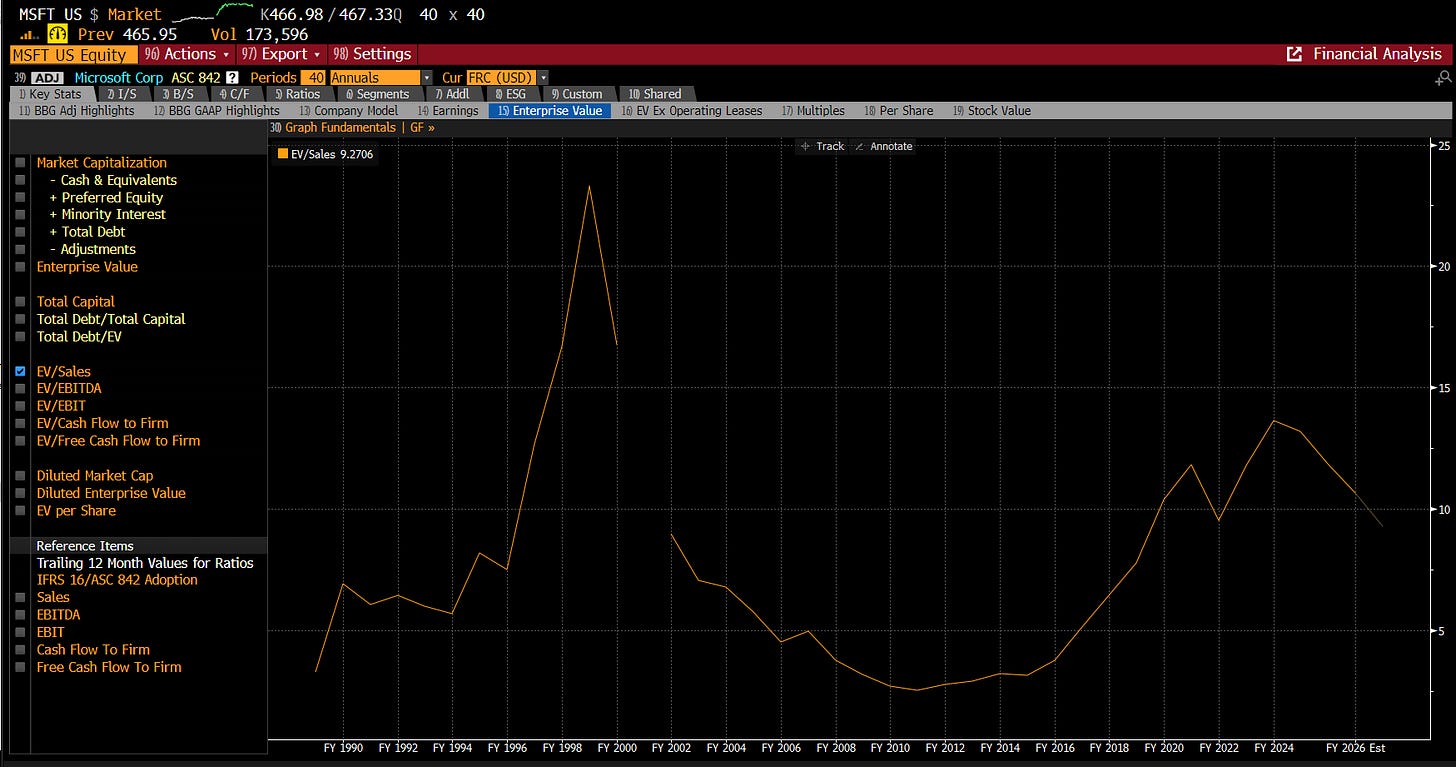1456x767 pixels.
Task: Open the Per Share sub-tab
Action: (898, 111)
